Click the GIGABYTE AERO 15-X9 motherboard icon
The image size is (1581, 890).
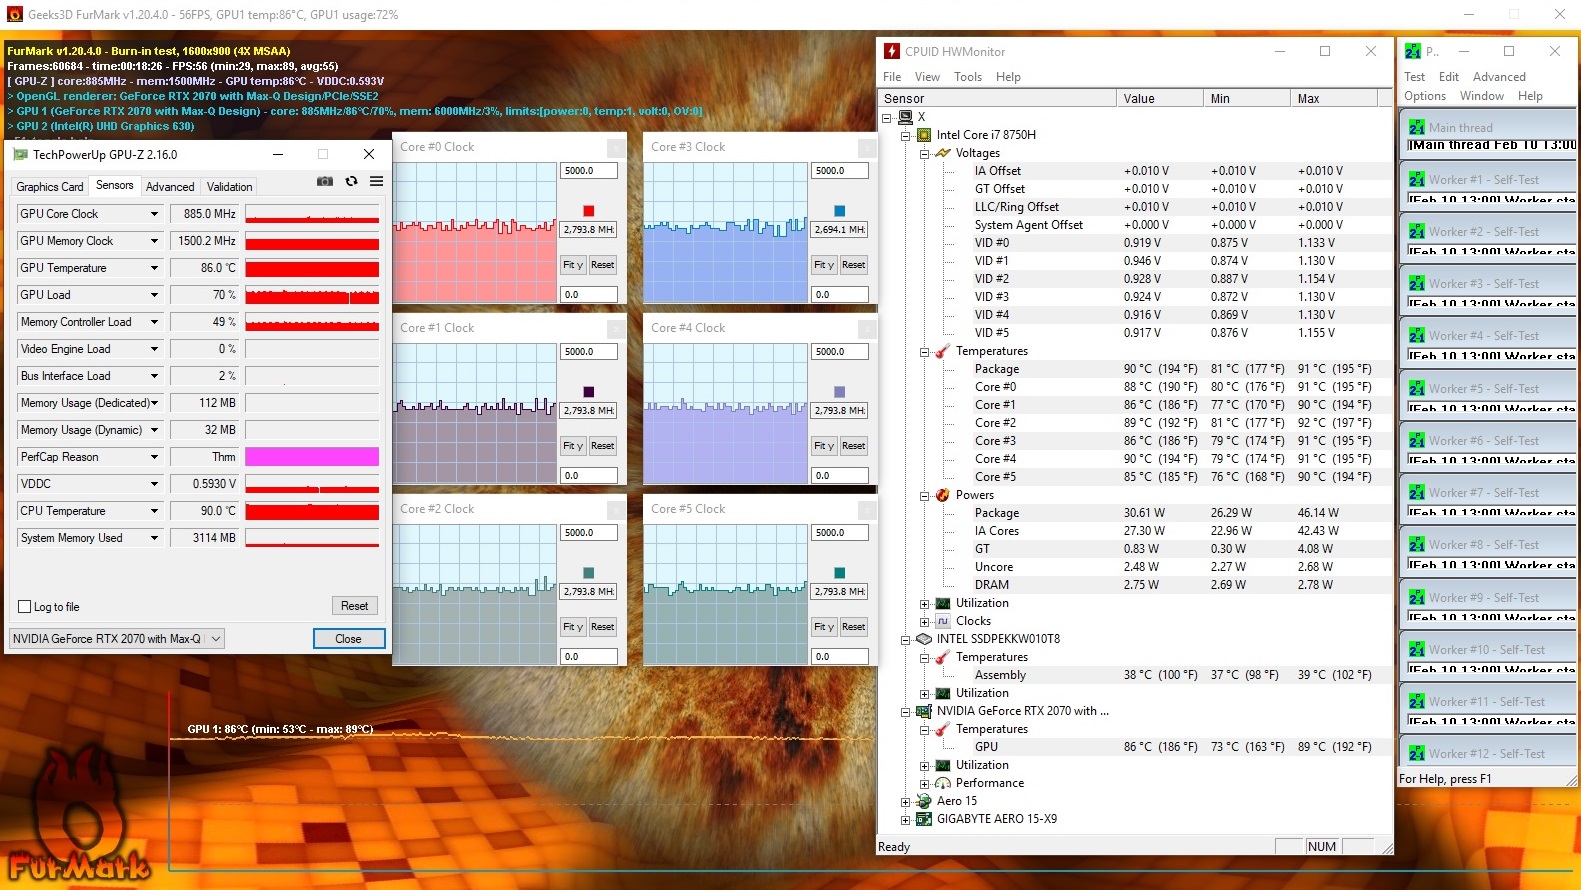(924, 819)
